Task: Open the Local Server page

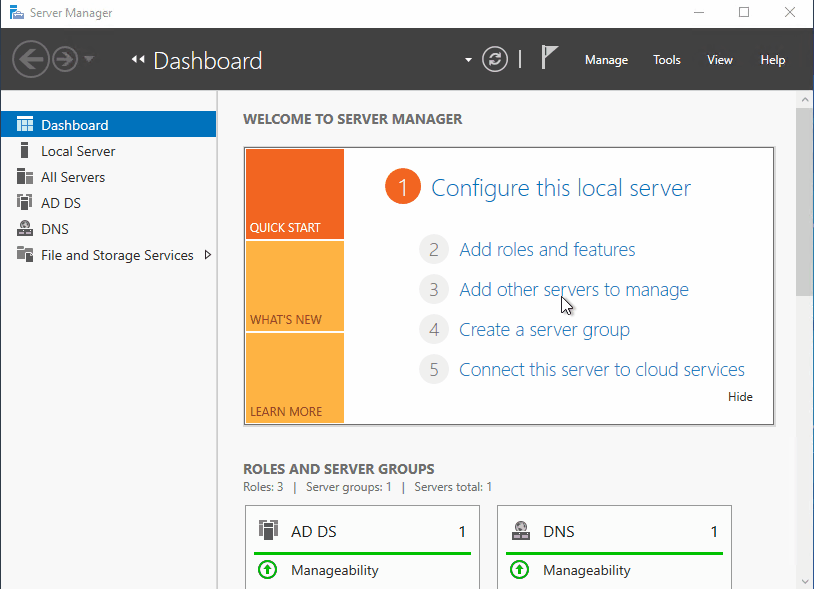Action: tap(77, 150)
